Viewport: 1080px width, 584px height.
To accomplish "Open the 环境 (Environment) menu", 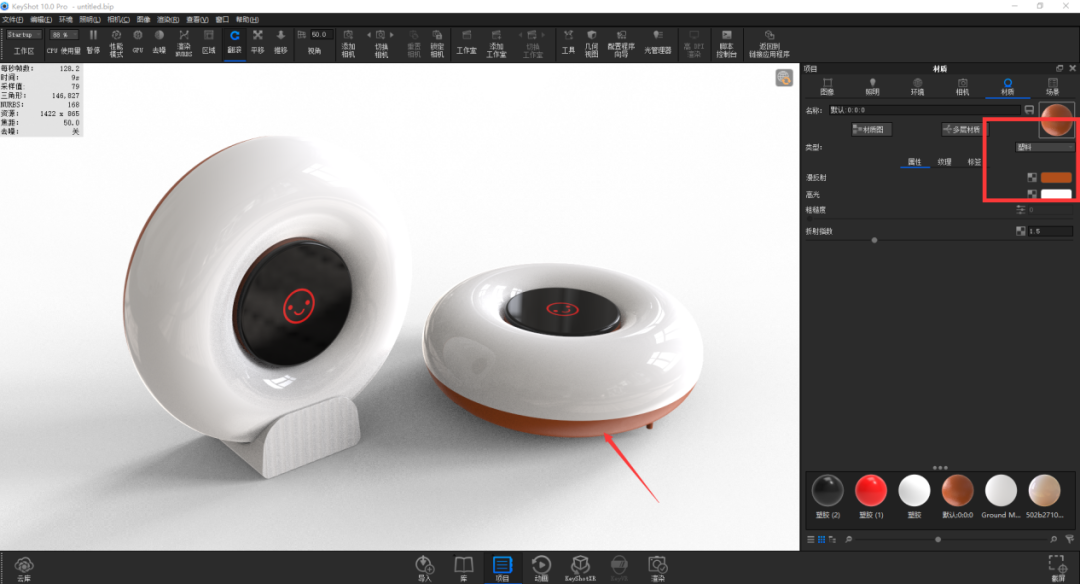I will [65, 19].
